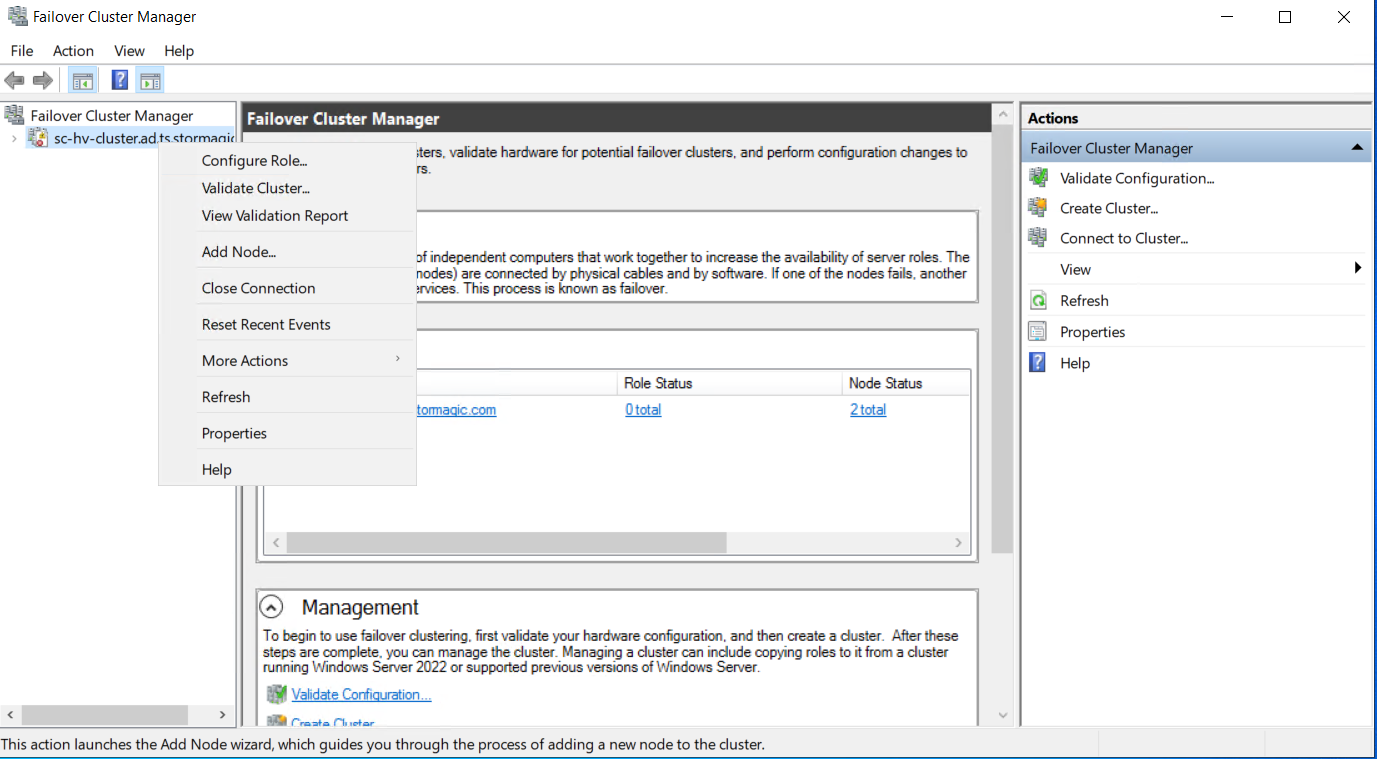Click the Connect to Cluster icon in Actions
This screenshot has height=759, width=1377.
1039,238
